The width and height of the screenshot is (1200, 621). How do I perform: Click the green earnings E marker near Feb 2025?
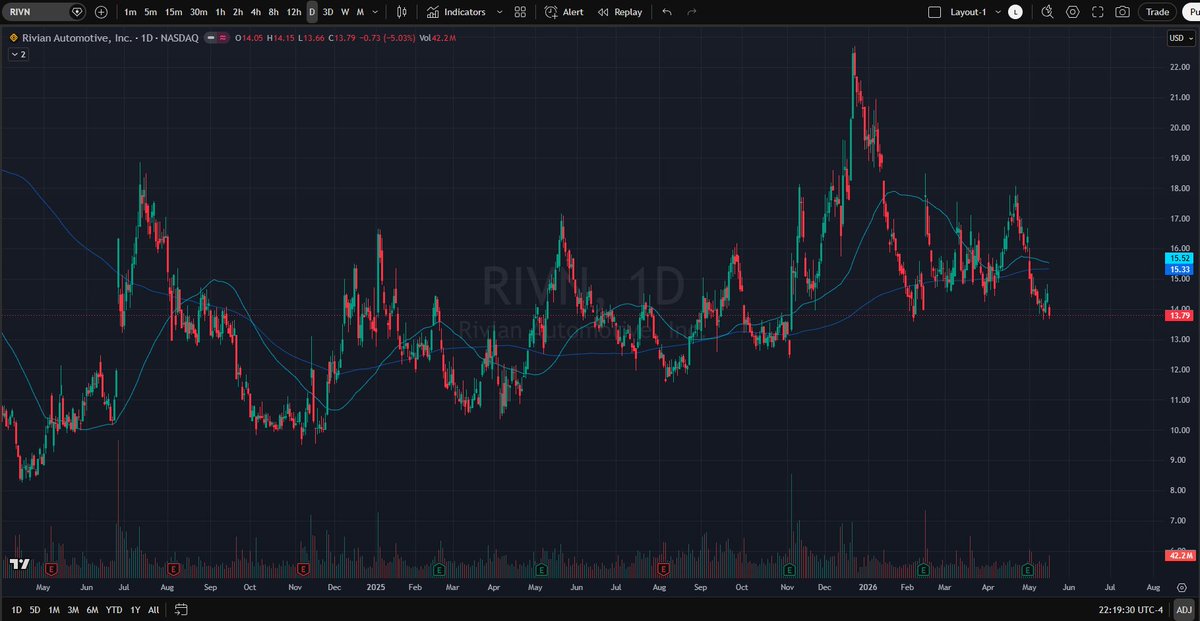tap(438, 569)
